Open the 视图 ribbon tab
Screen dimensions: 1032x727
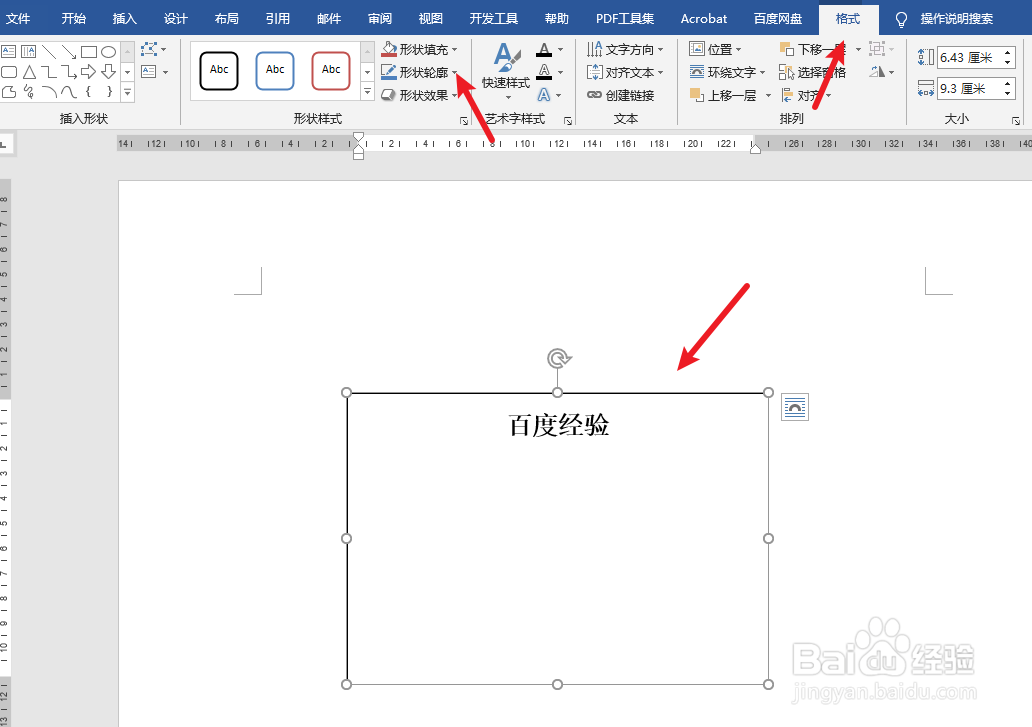tap(430, 18)
